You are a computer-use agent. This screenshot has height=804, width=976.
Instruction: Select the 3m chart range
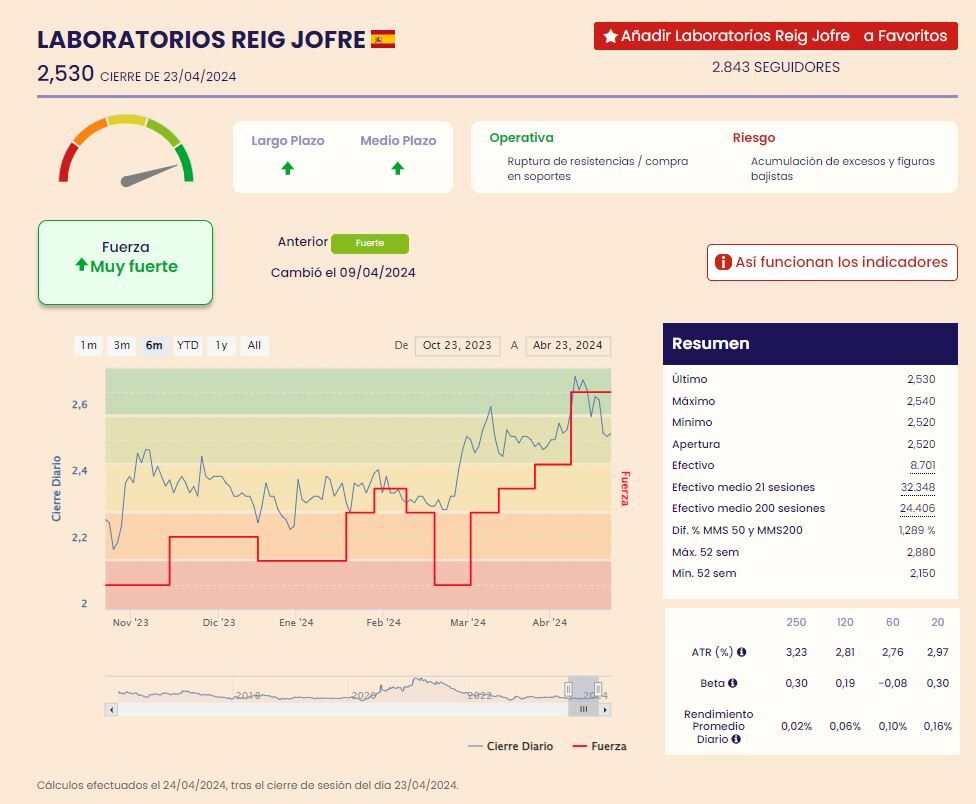pos(122,345)
